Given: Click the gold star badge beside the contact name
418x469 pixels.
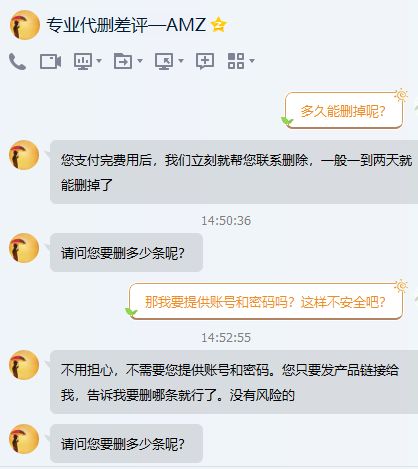Looking at the screenshot, I should point(219,25).
